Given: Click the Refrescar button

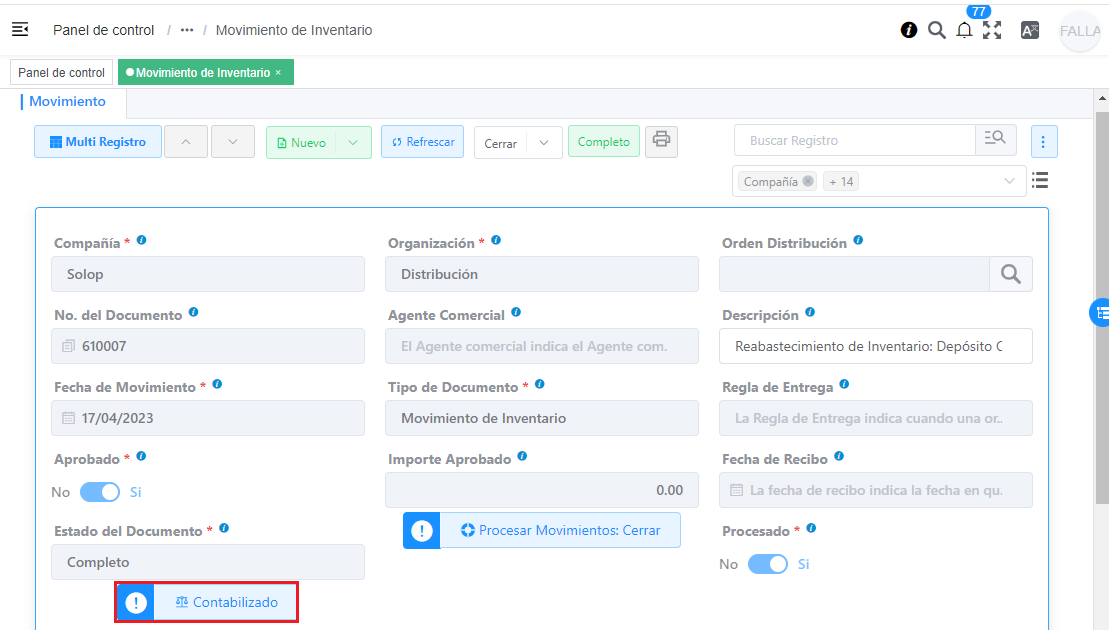Looking at the screenshot, I should click(x=423, y=141).
